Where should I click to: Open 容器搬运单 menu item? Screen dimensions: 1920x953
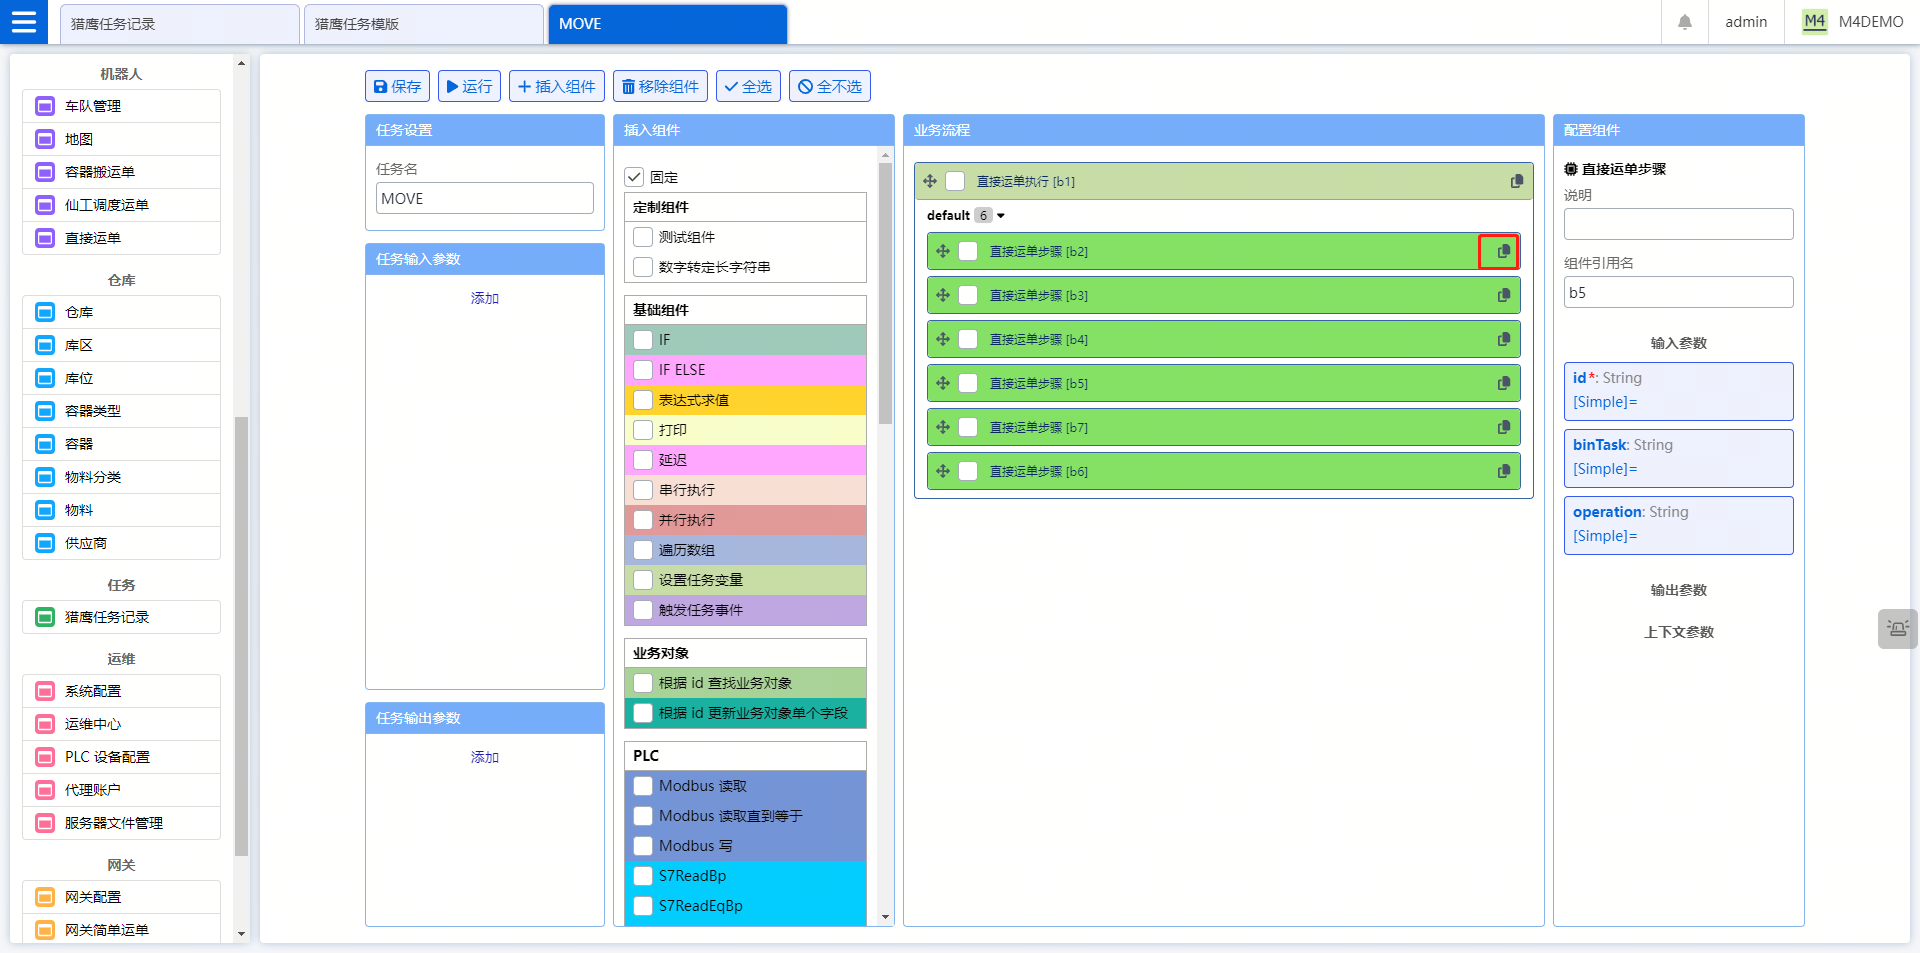121,172
